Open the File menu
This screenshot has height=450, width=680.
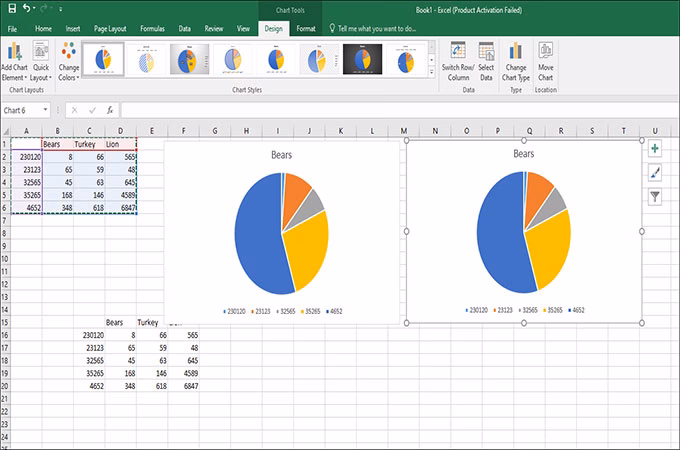tap(13, 29)
